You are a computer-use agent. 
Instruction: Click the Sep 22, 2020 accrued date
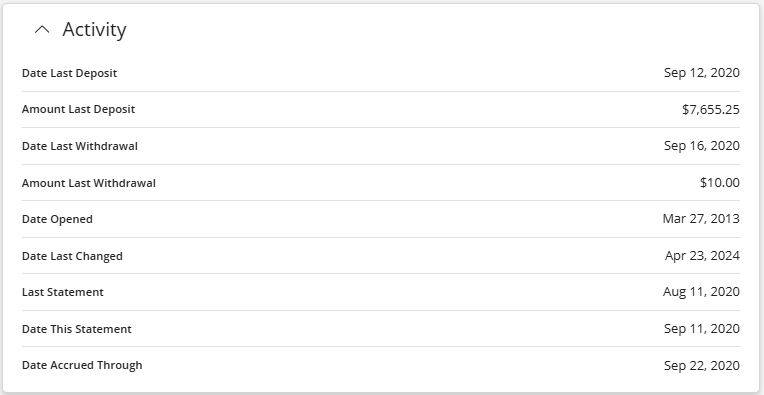702,366
